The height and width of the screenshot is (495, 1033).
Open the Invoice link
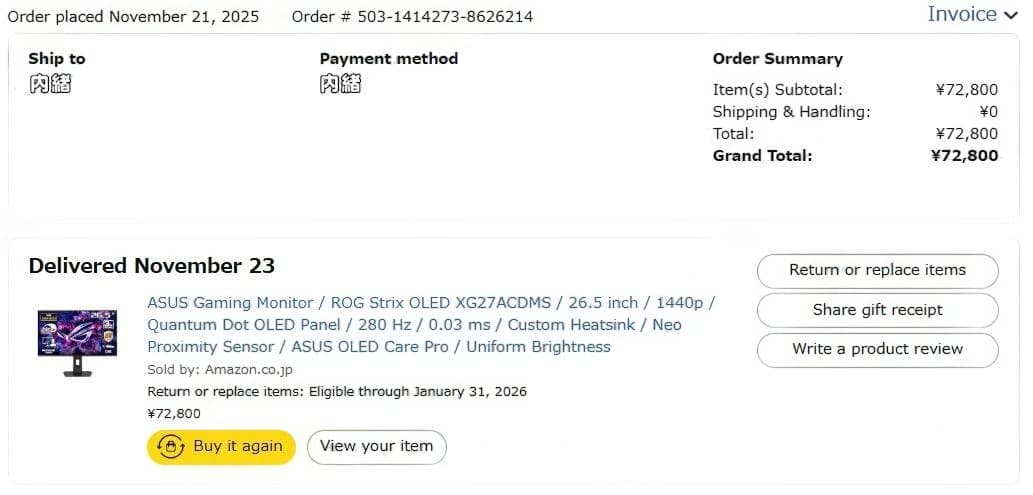click(961, 14)
